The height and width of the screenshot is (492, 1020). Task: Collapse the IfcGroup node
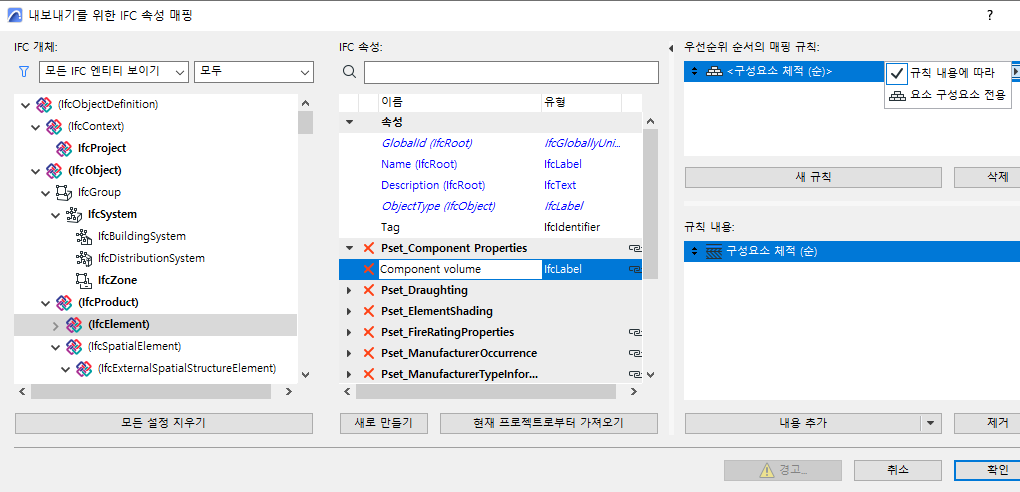tap(46, 193)
